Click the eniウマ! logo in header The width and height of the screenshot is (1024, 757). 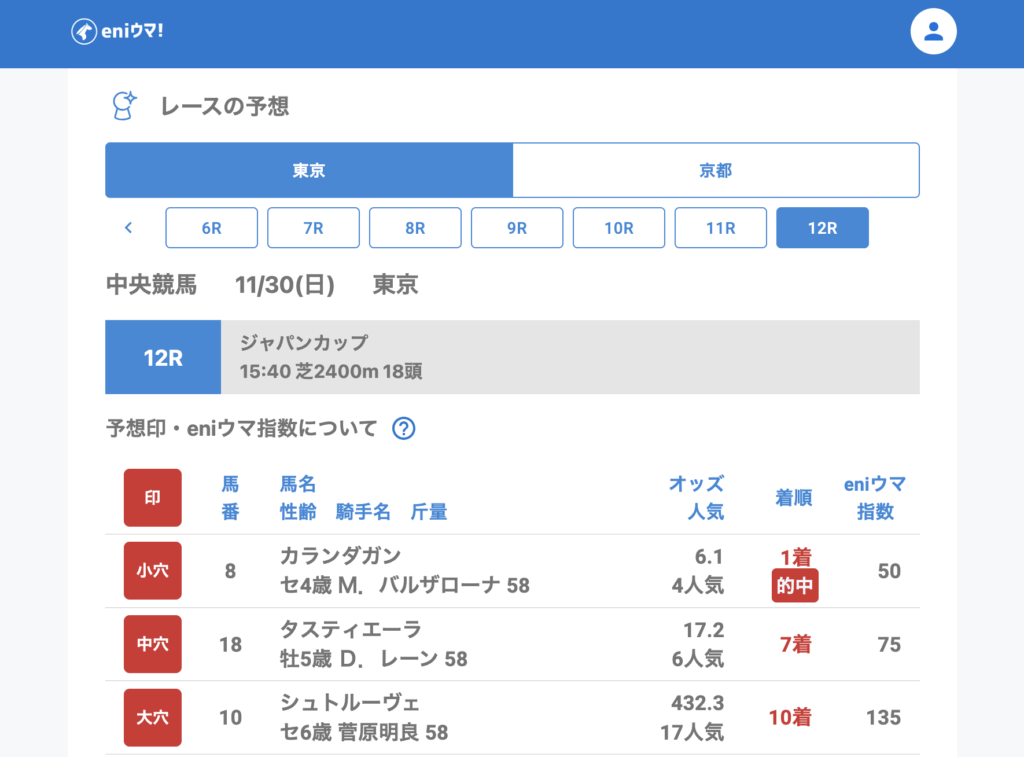117,32
